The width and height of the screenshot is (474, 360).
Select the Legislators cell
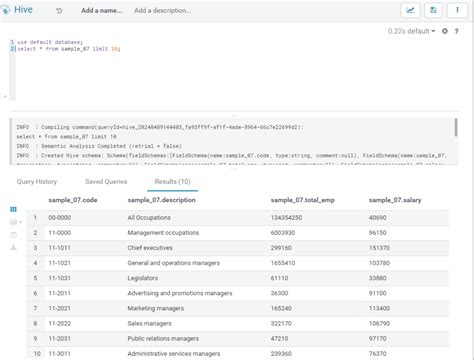[x=143, y=278]
